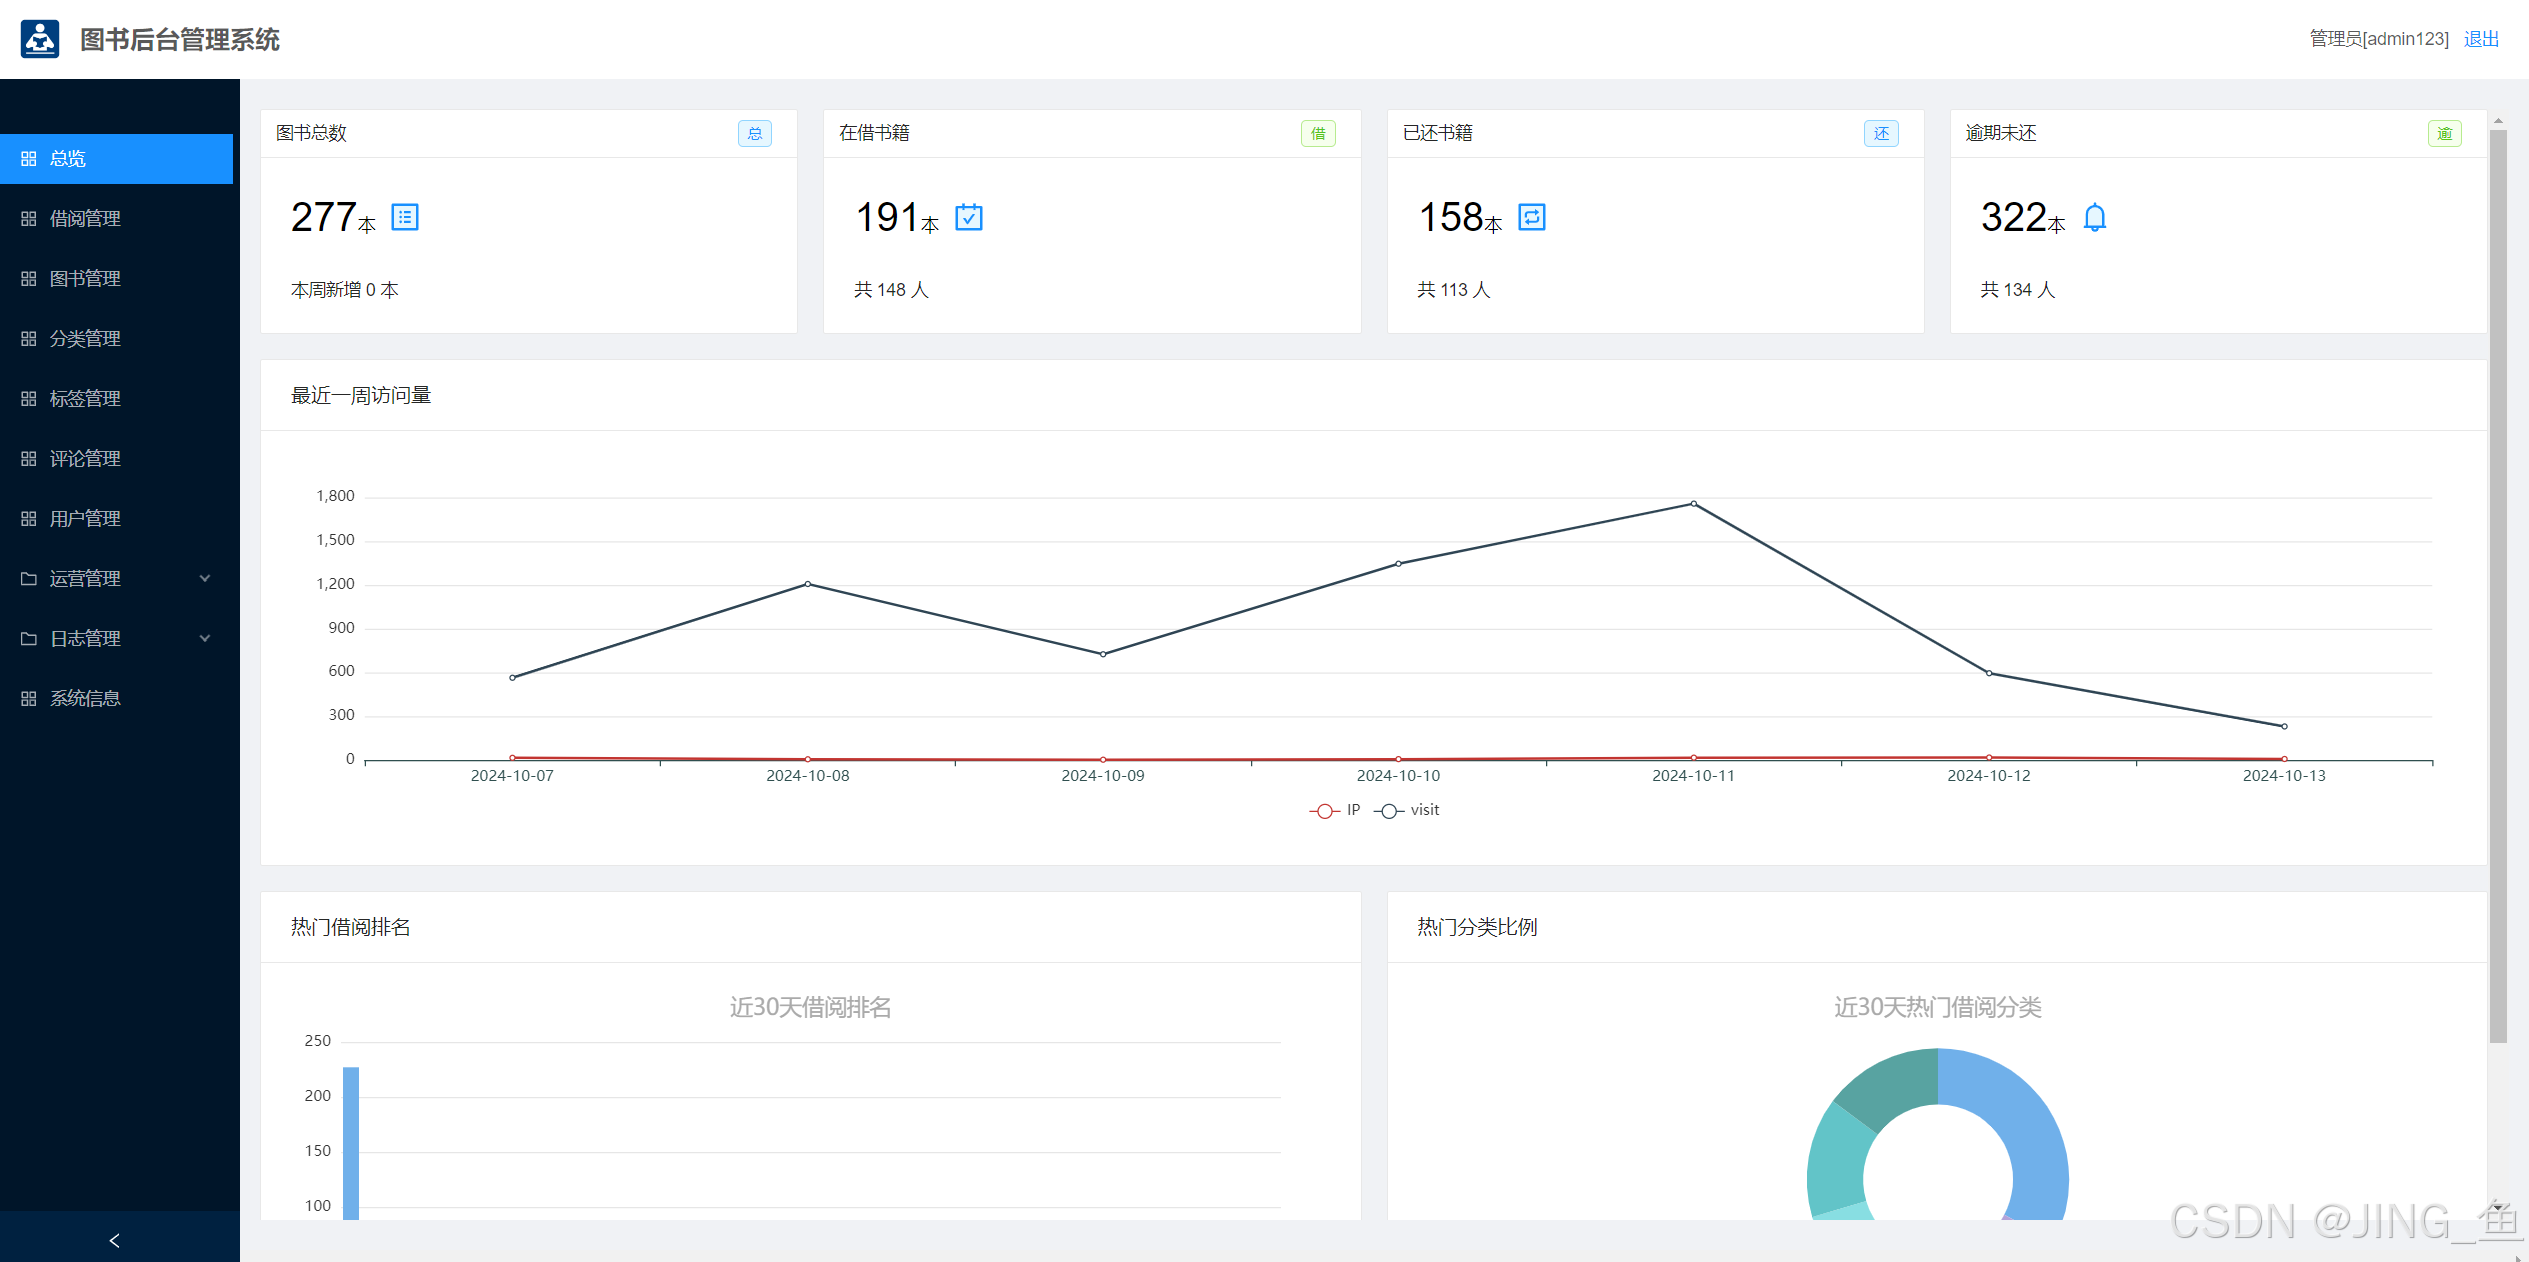Click the 逾 badge on the 逾期未还 card

click(x=2444, y=133)
